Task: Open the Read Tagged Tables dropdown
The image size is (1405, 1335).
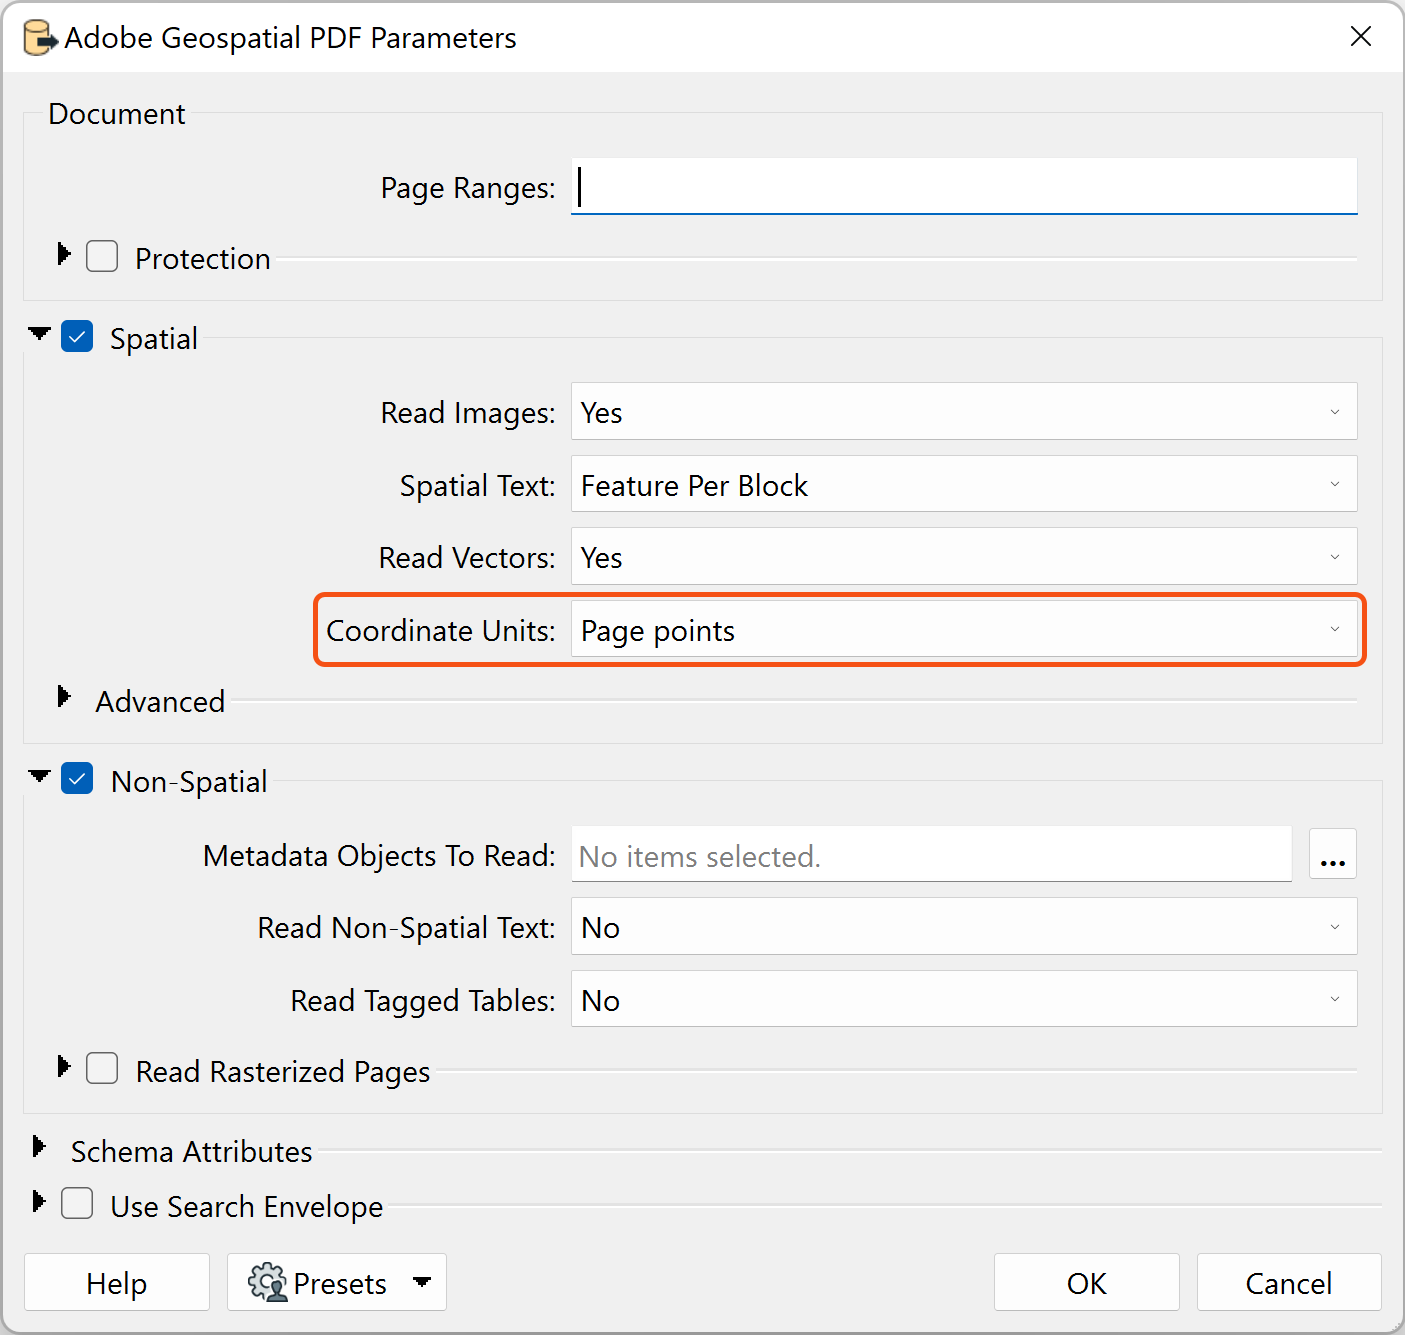Action: tap(964, 999)
